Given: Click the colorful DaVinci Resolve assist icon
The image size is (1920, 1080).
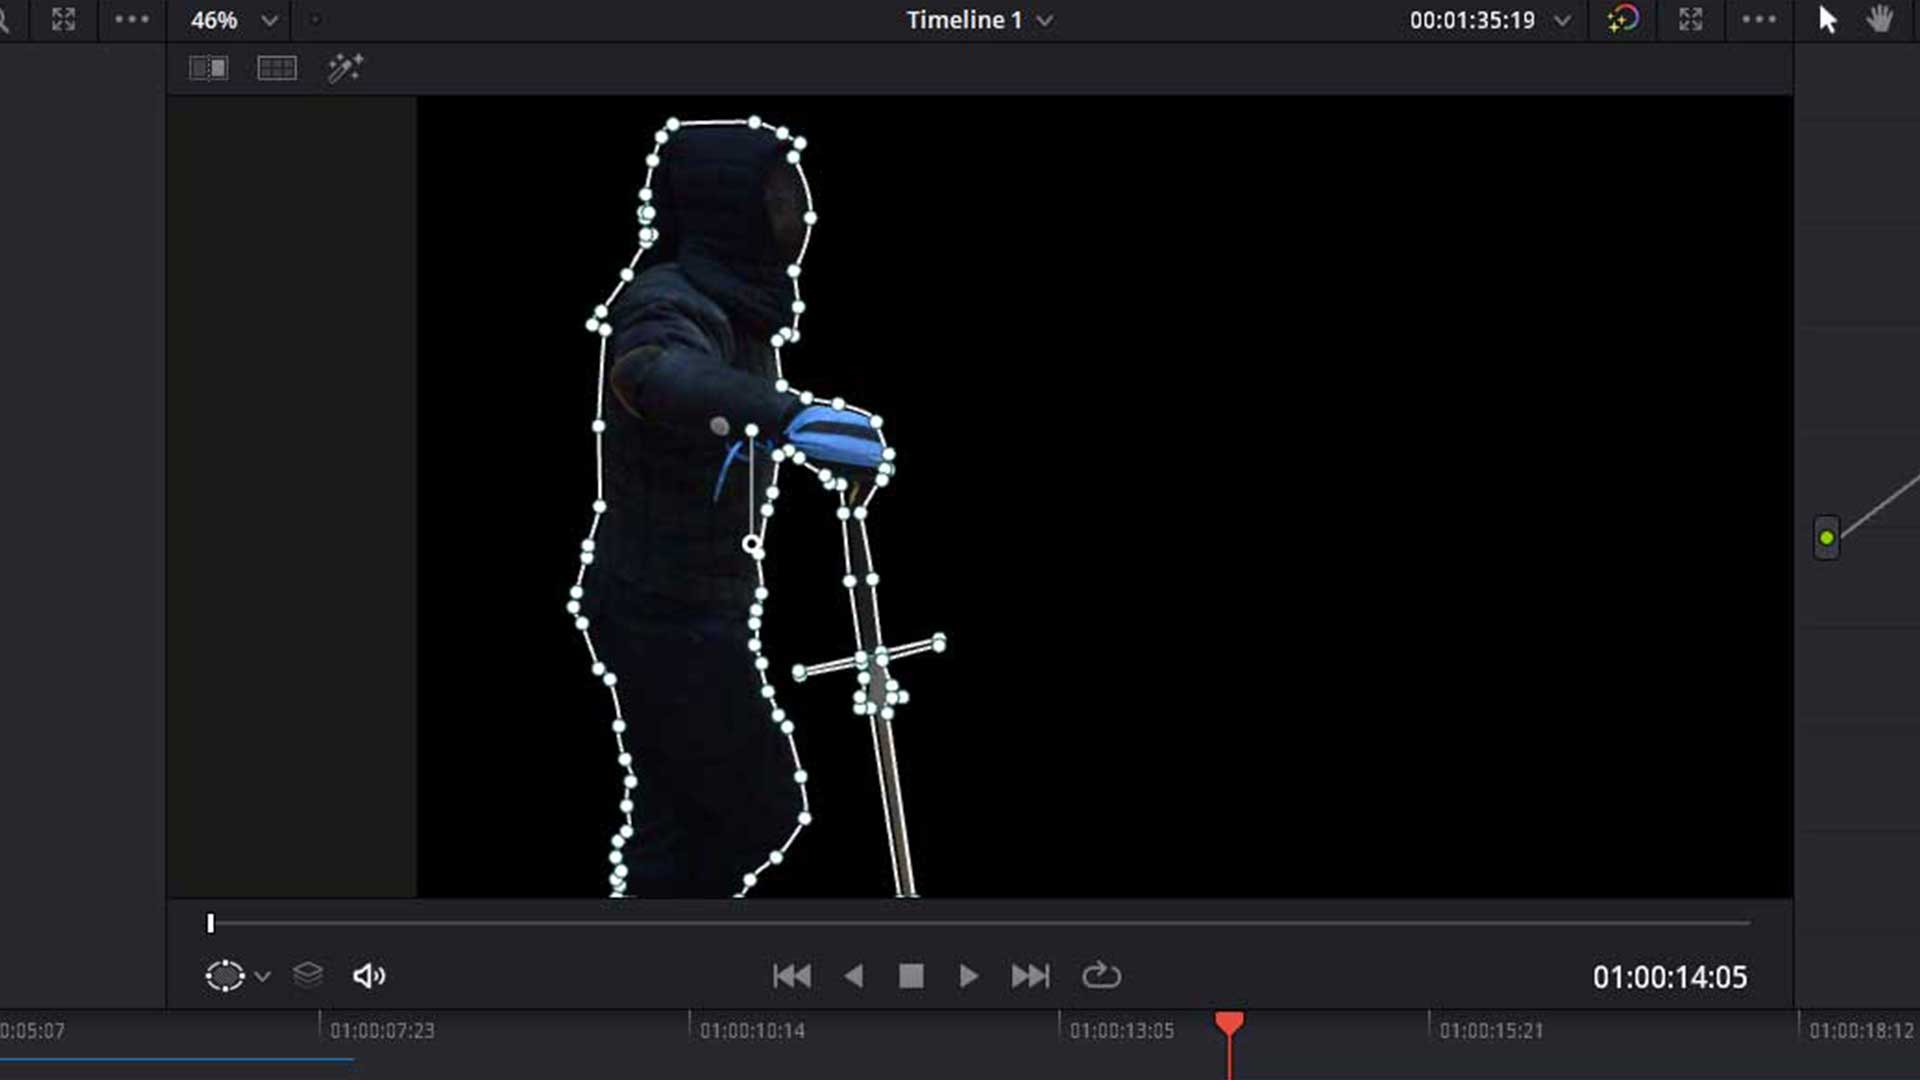Looking at the screenshot, I should pos(1623,18).
